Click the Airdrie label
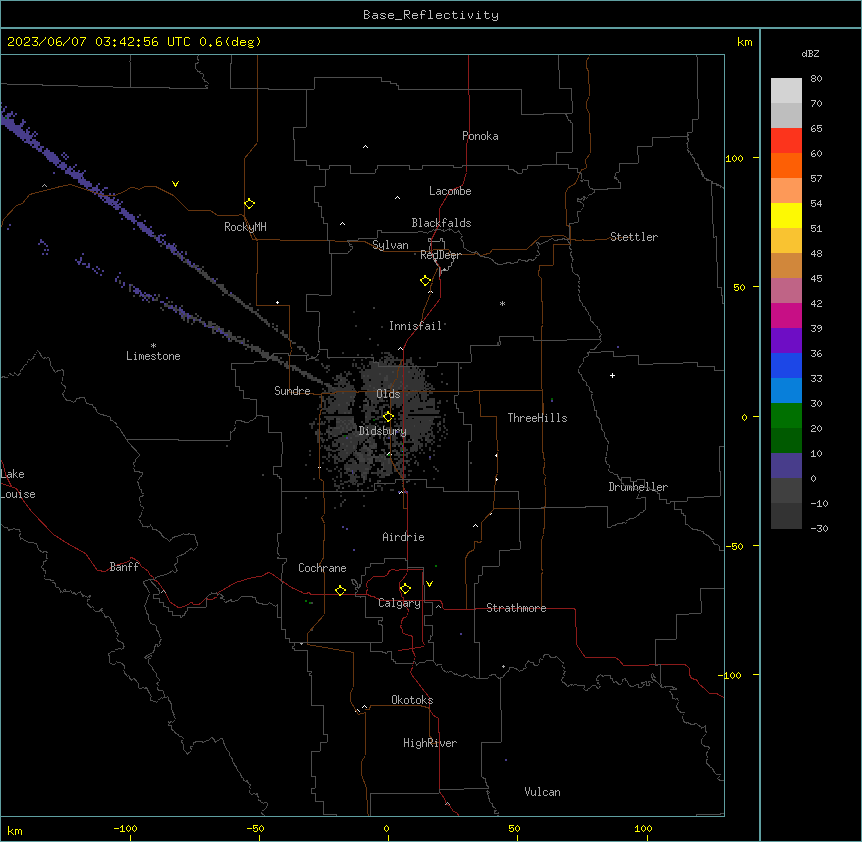The width and height of the screenshot is (862, 842). coord(403,537)
